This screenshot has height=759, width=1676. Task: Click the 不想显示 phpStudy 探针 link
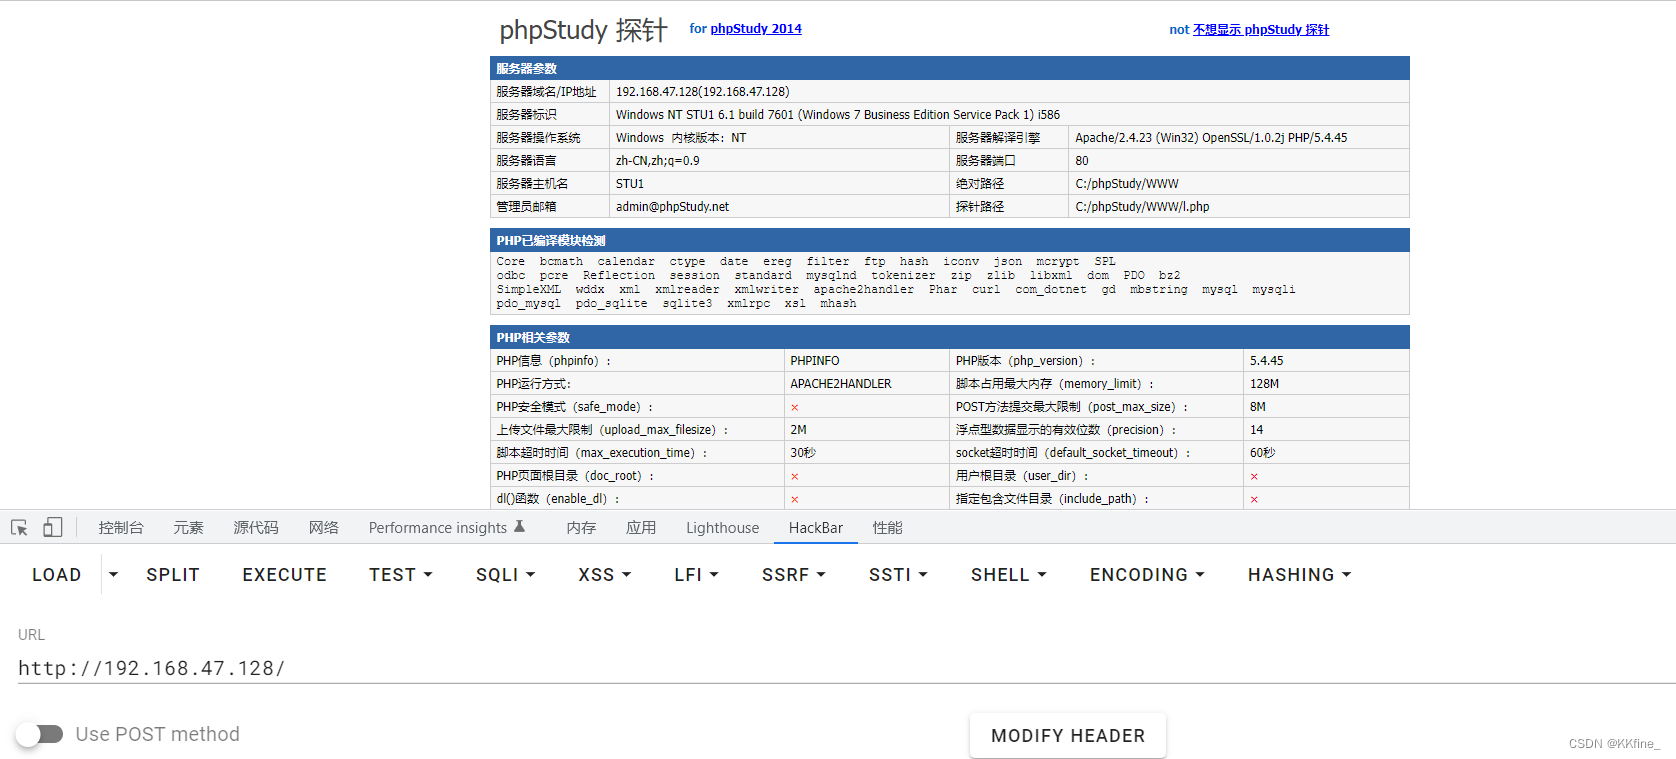coord(1261,29)
